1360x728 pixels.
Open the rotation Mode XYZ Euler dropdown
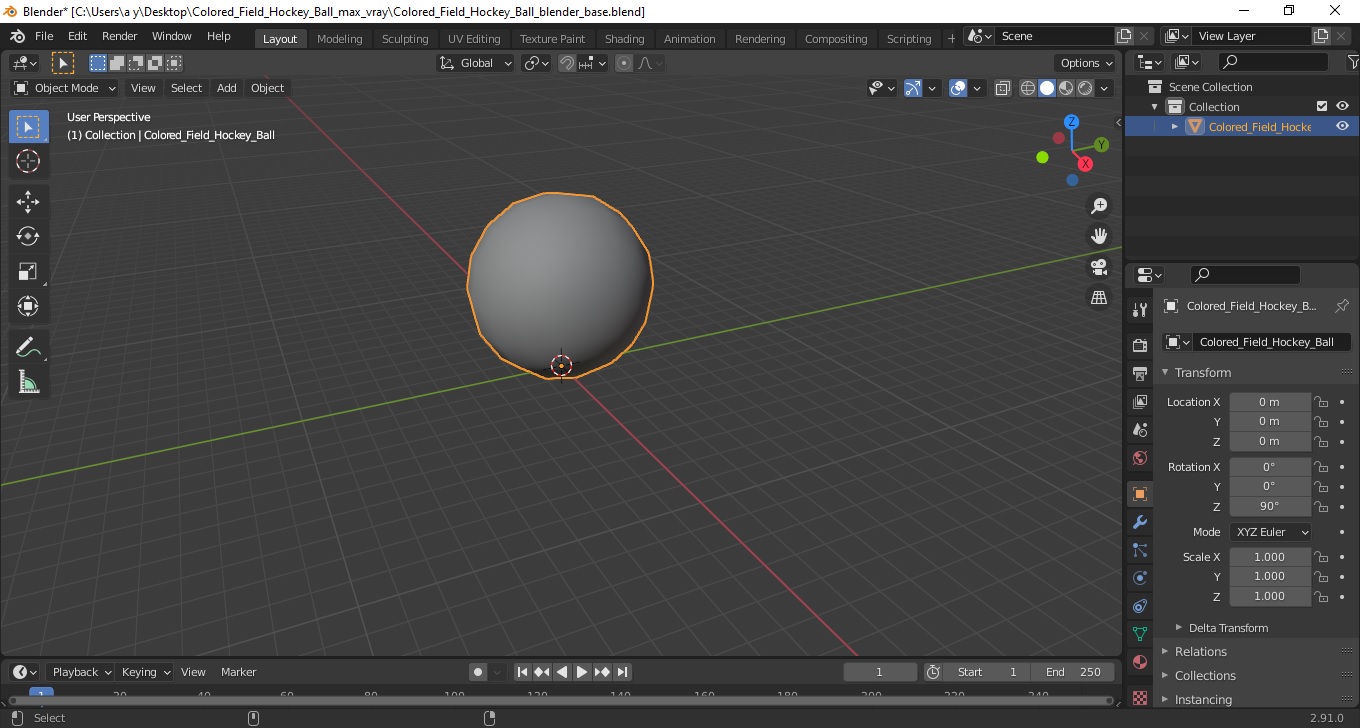tap(1270, 532)
